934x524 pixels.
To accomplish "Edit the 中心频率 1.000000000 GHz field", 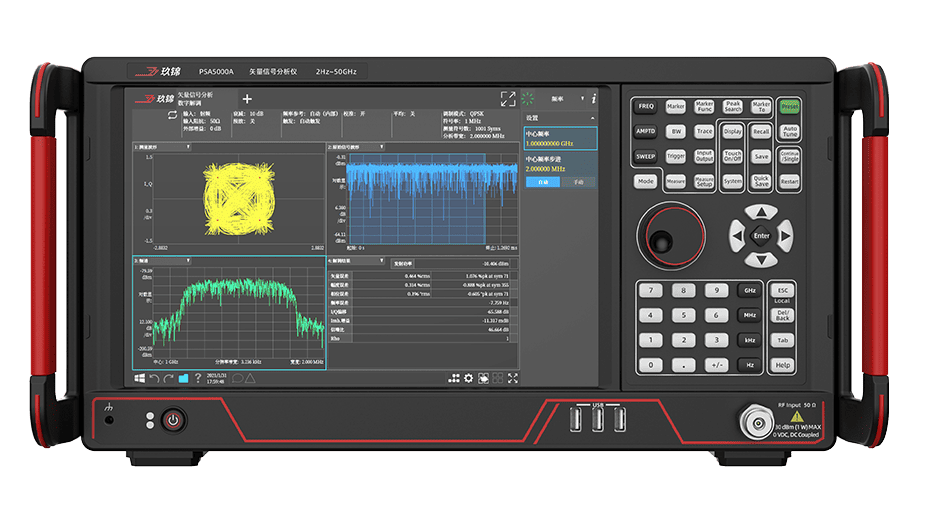I will coord(561,139).
